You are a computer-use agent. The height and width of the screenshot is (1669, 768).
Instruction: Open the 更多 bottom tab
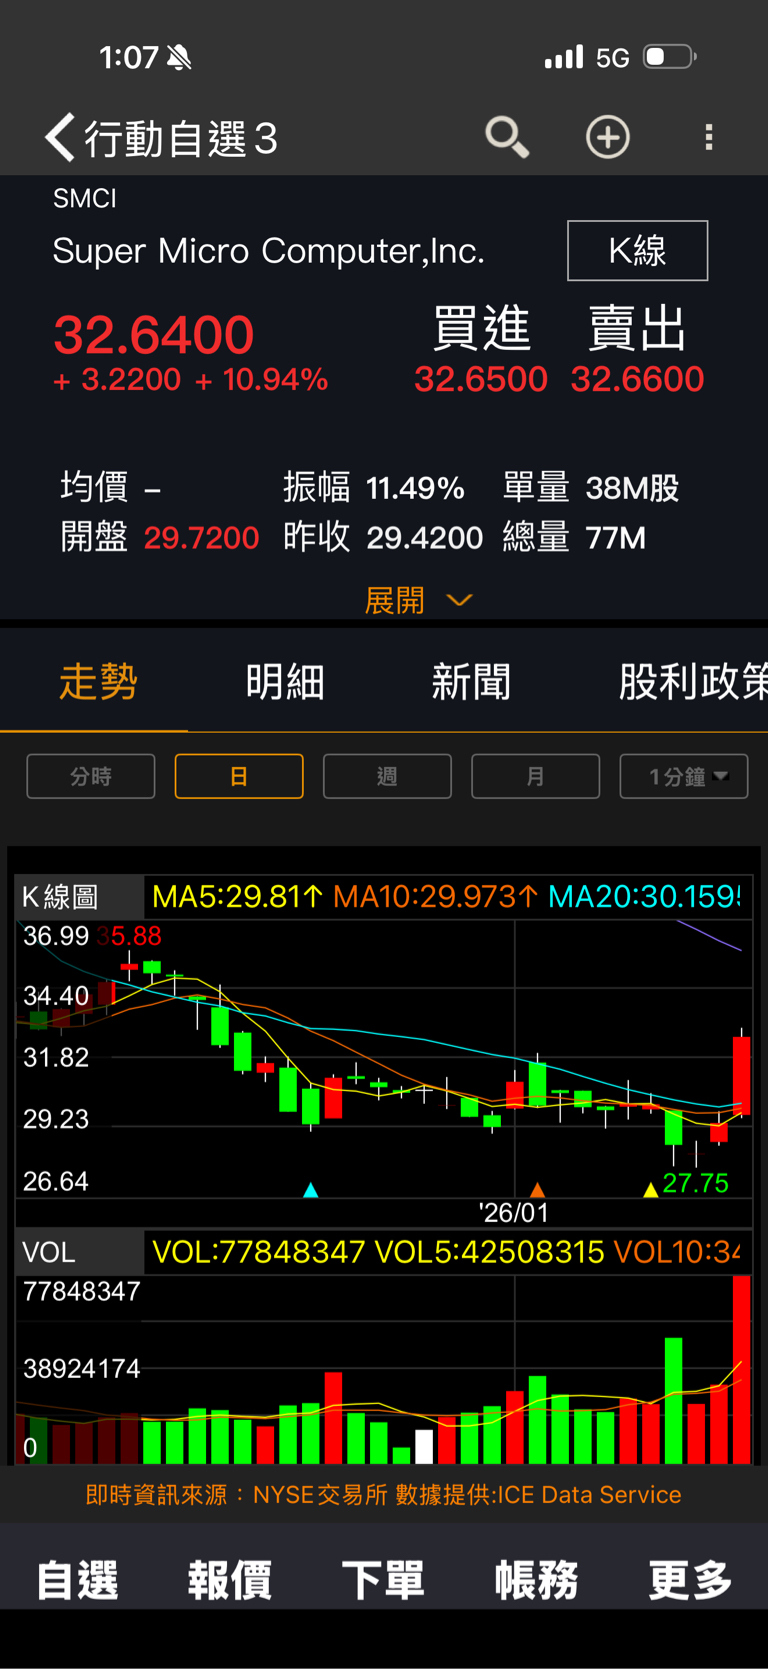click(x=690, y=1581)
